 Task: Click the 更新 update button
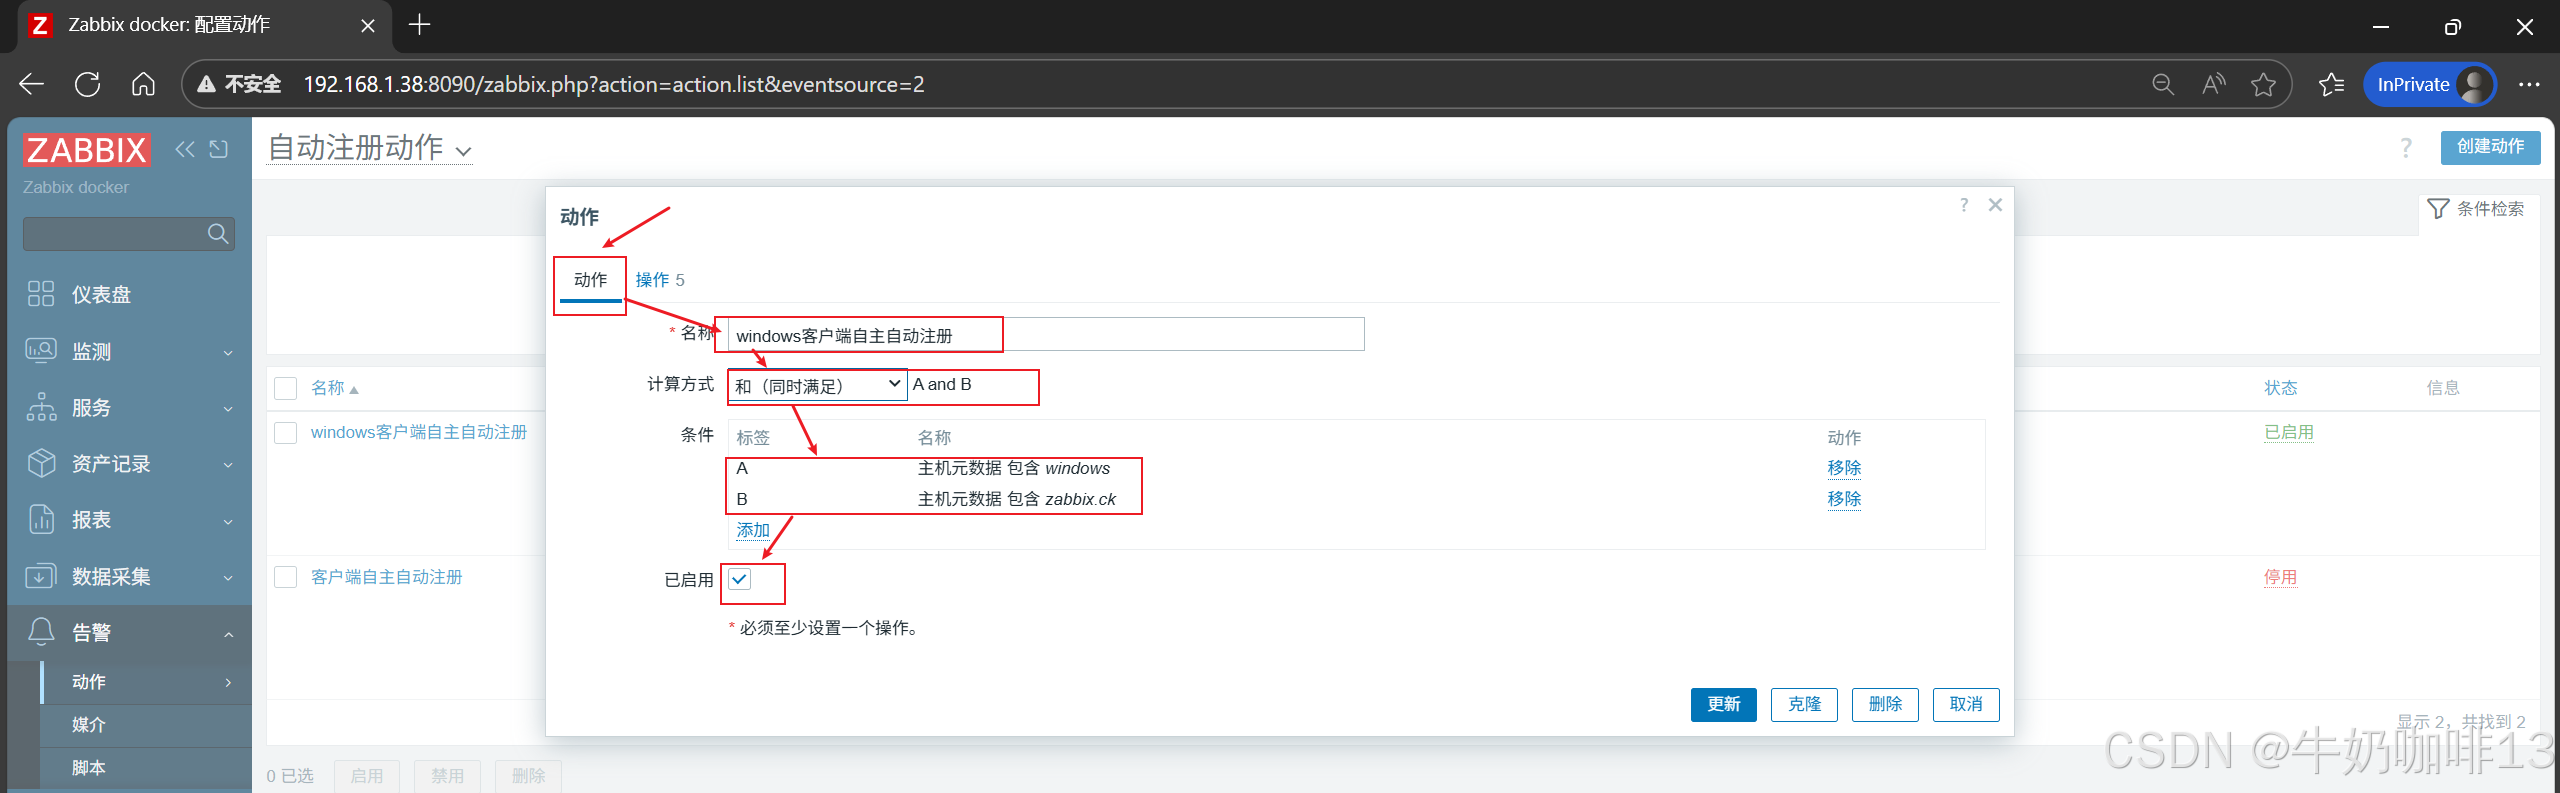click(x=1723, y=704)
